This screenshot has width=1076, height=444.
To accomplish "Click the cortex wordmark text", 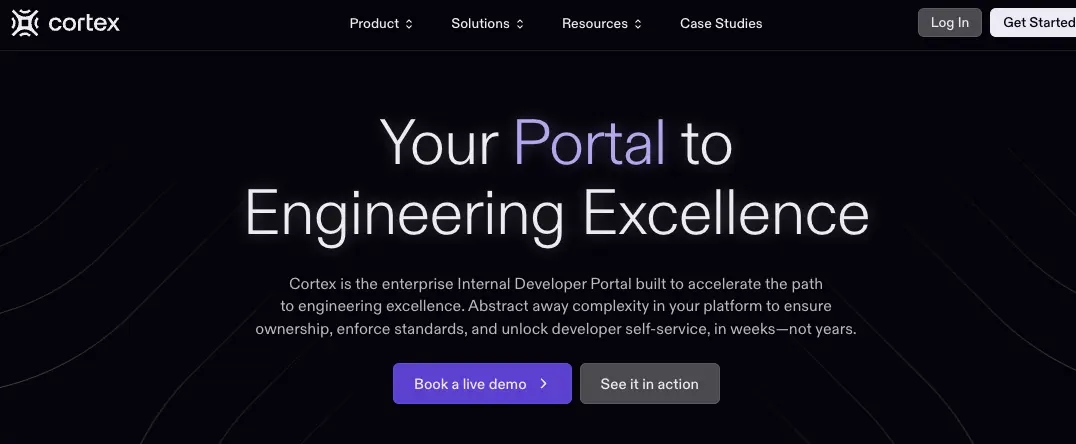I will click(84, 23).
